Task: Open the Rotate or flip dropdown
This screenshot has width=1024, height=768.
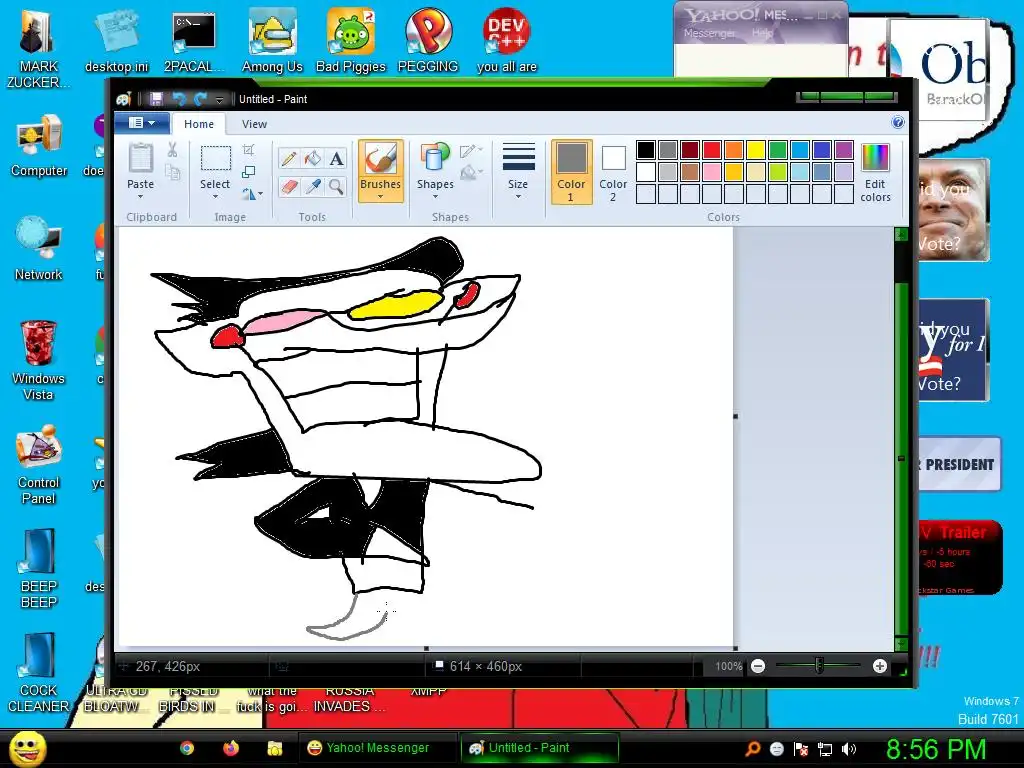Action: (252, 194)
